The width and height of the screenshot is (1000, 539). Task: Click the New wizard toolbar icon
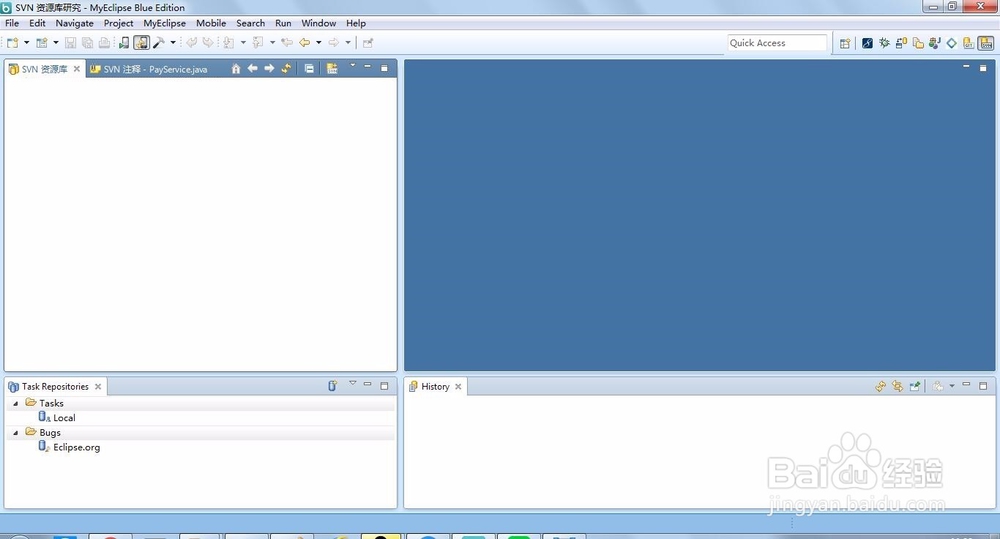point(12,43)
